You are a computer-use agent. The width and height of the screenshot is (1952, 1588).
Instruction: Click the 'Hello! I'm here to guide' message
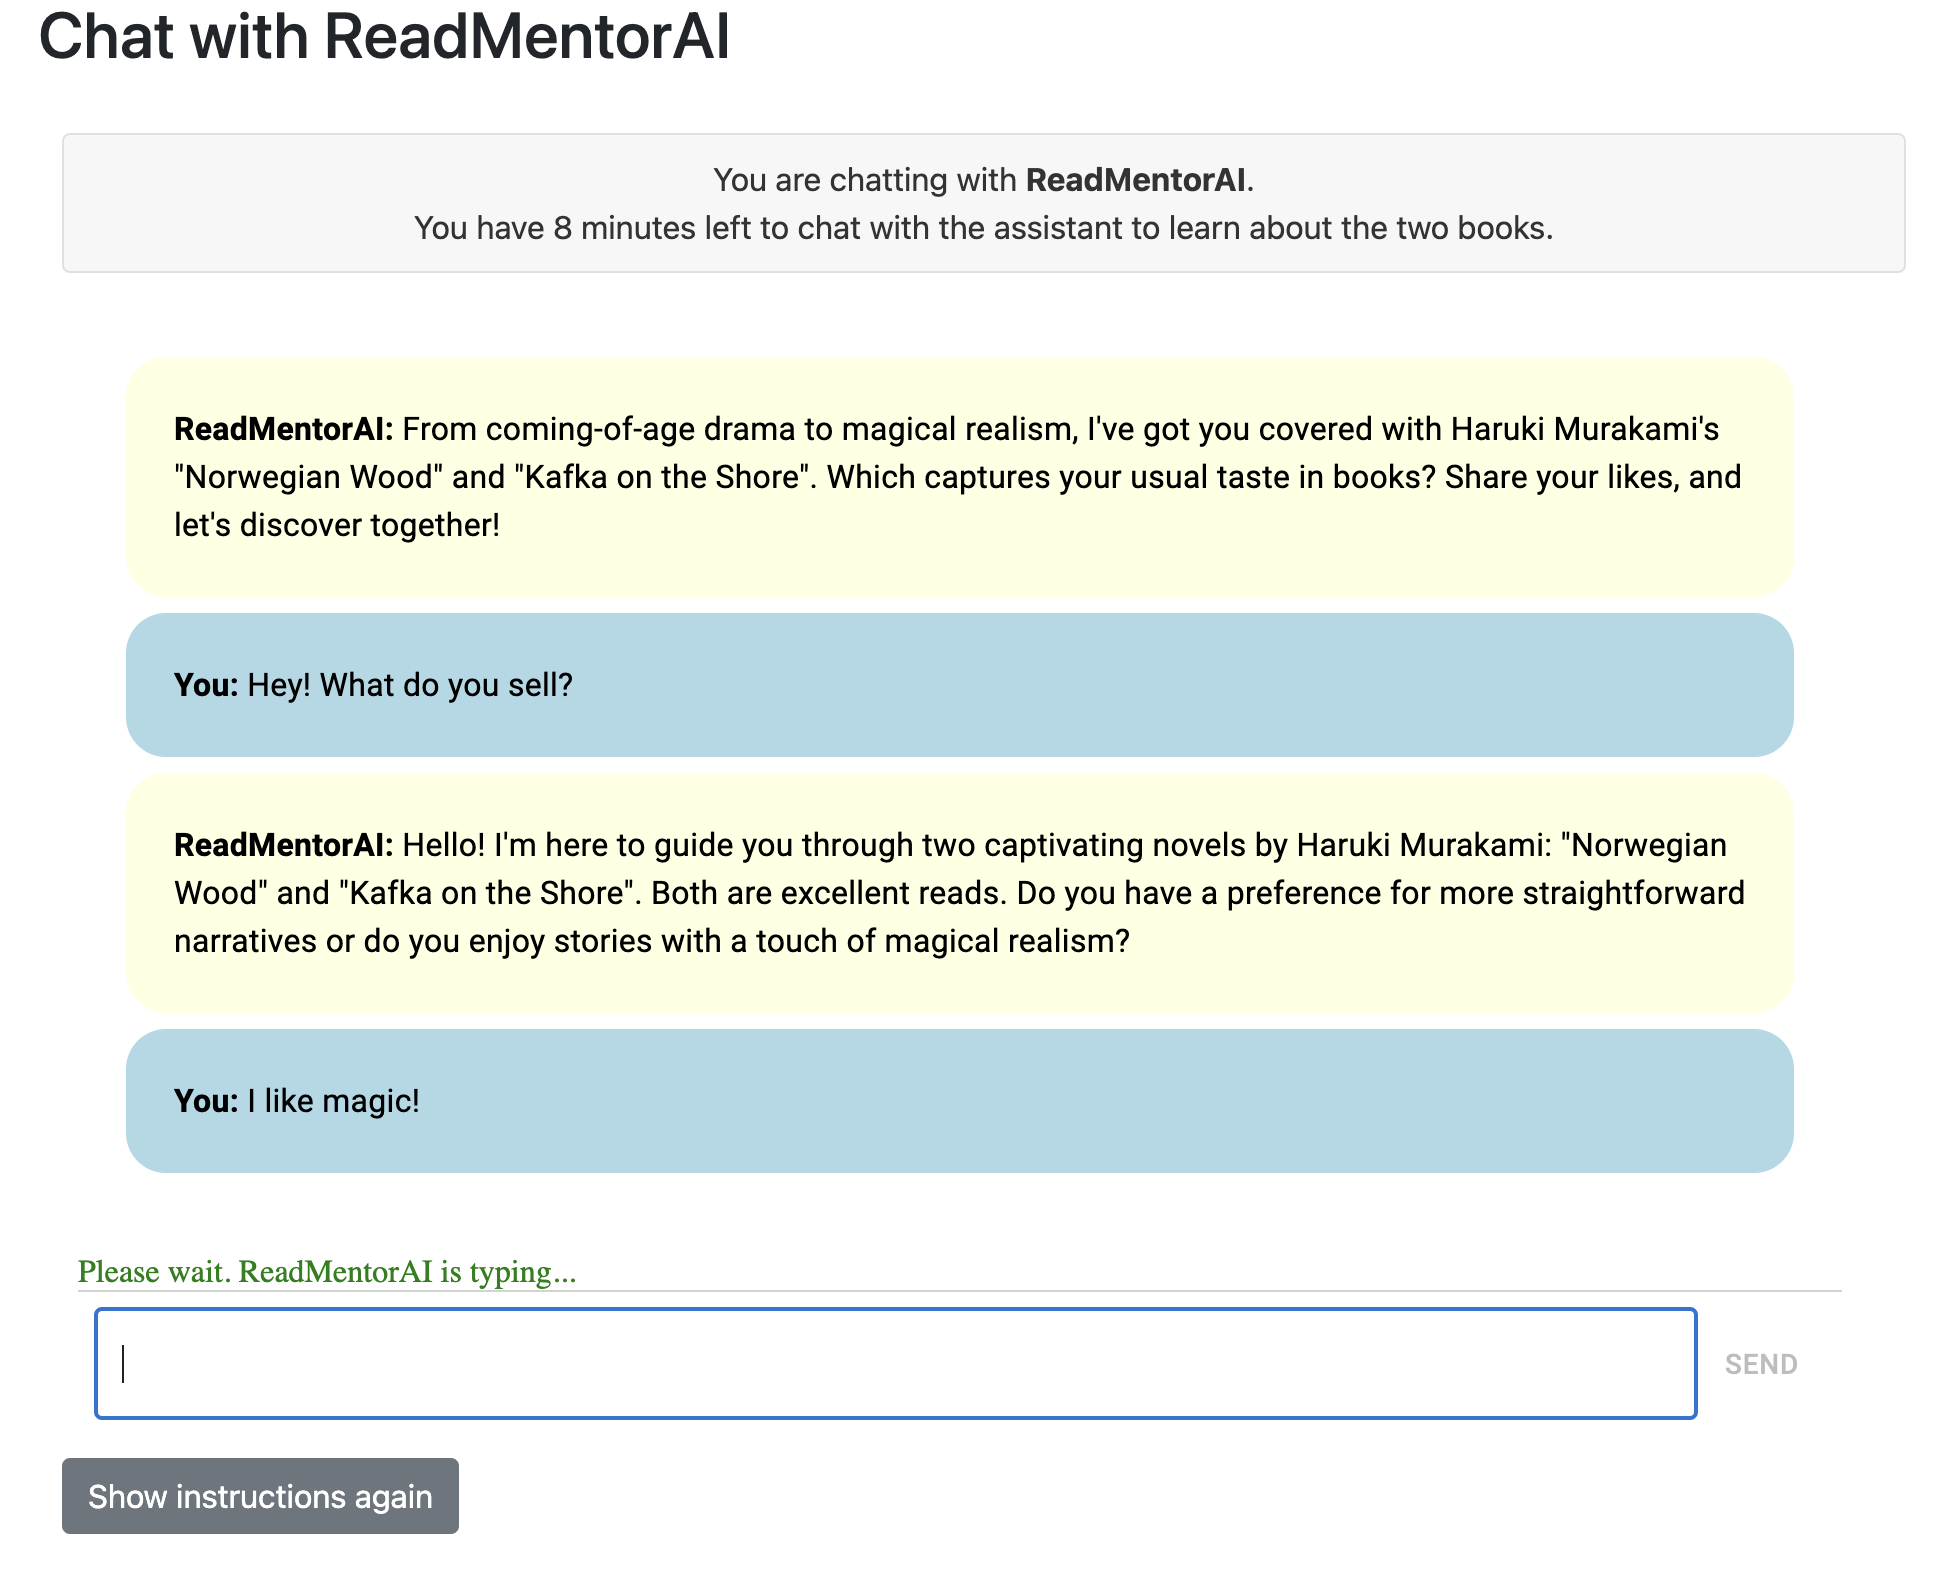959,893
